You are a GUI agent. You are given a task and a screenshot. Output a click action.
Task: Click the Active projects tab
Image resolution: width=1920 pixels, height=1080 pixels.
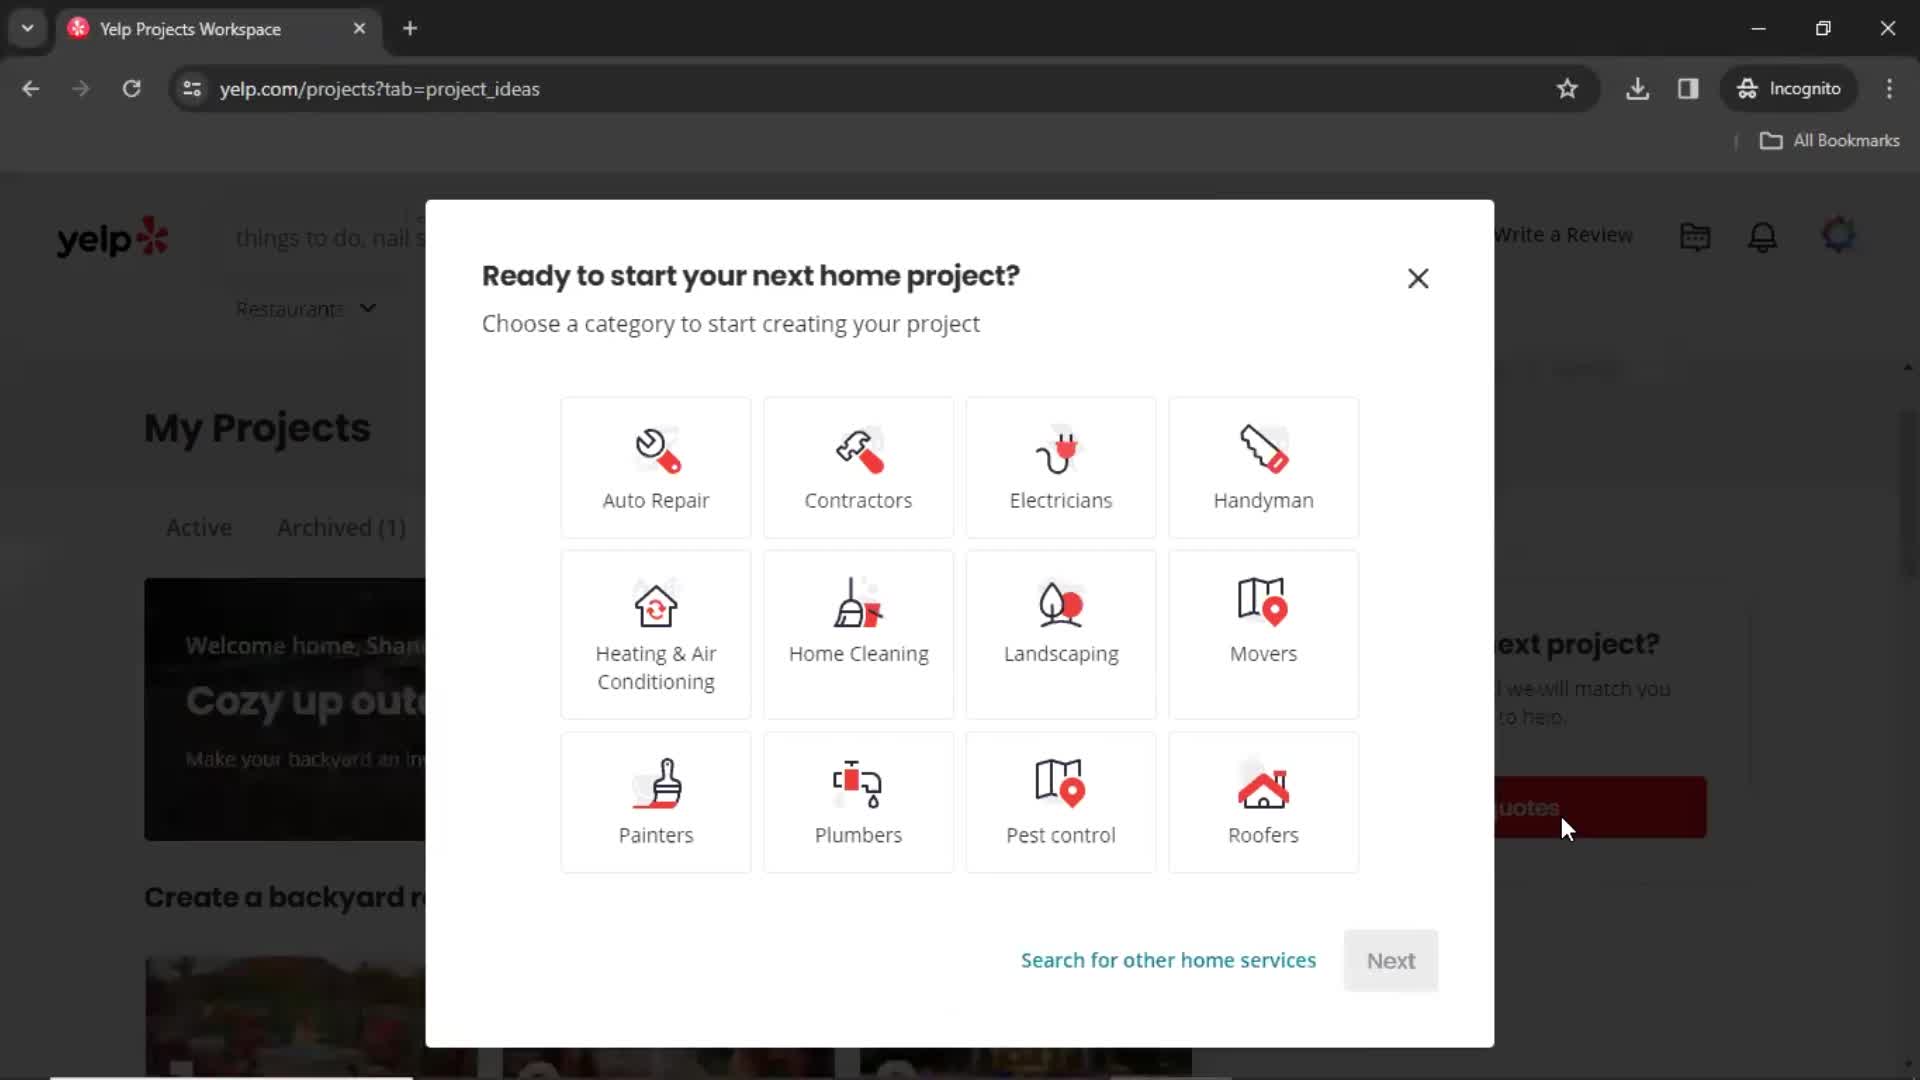coord(198,526)
